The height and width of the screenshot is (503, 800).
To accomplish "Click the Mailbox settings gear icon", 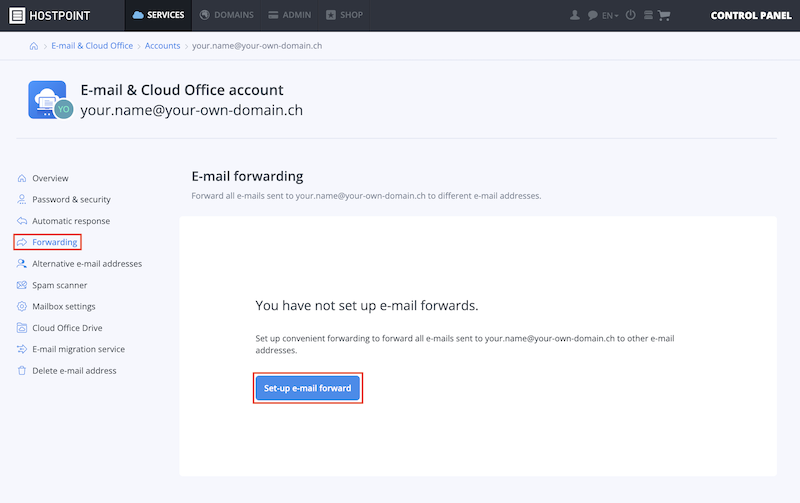I will point(21,307).
